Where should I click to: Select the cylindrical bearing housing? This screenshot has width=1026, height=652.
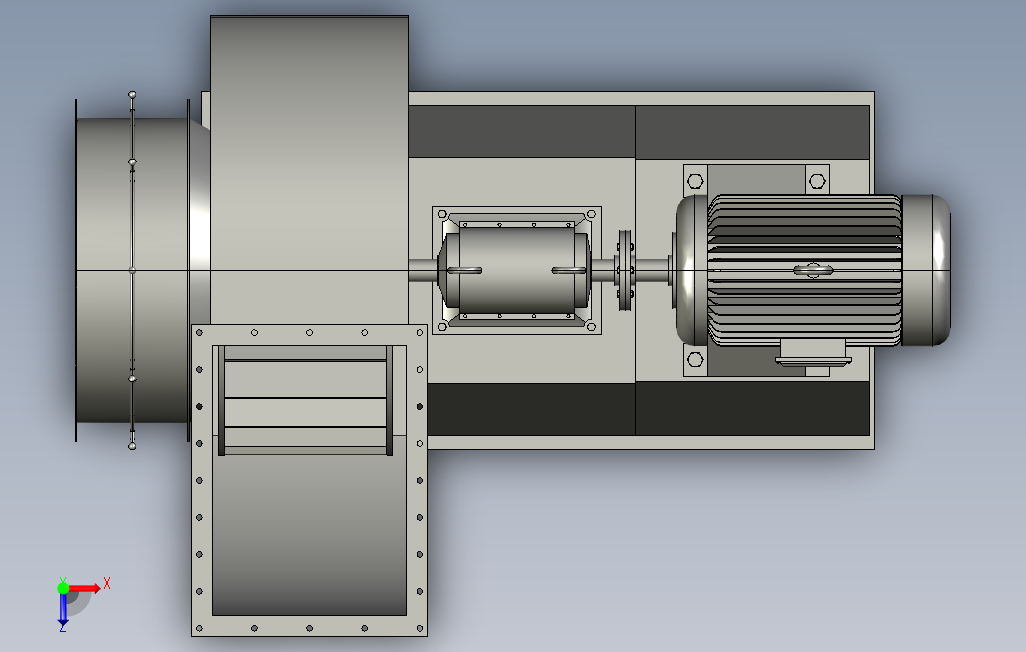point(516,270)
